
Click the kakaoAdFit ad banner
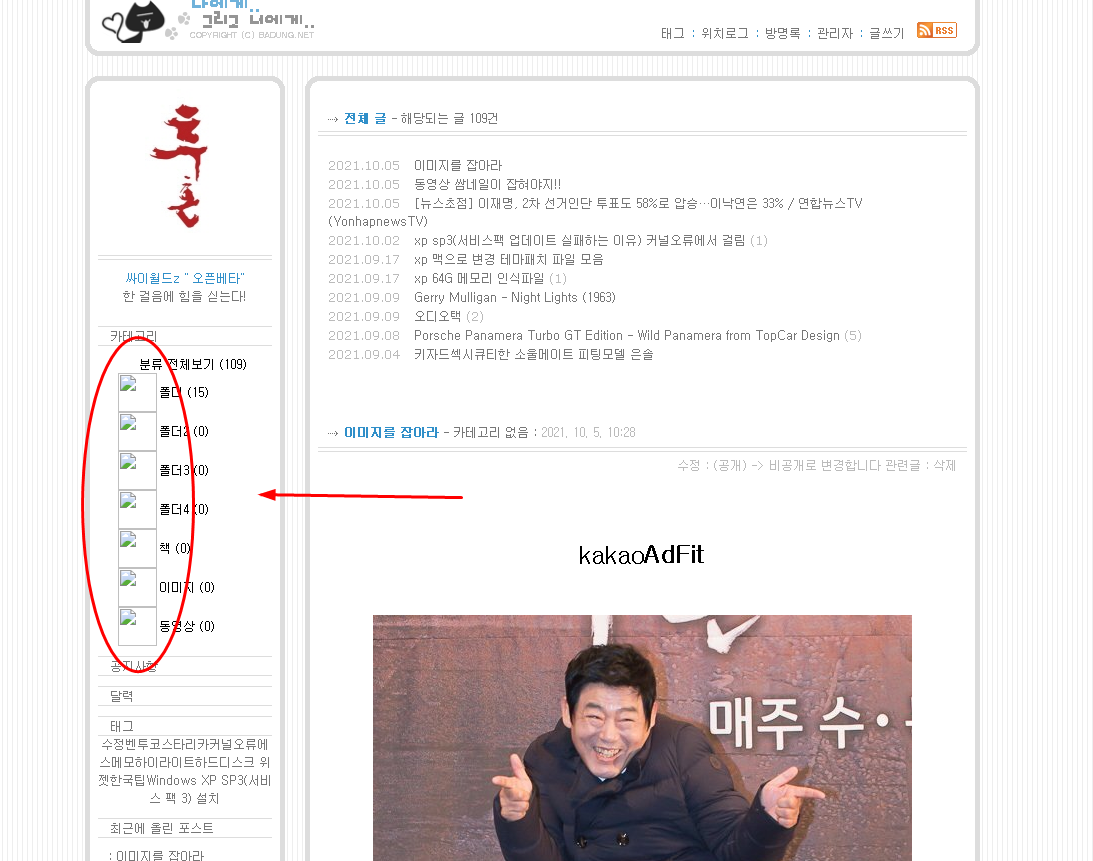641,555
